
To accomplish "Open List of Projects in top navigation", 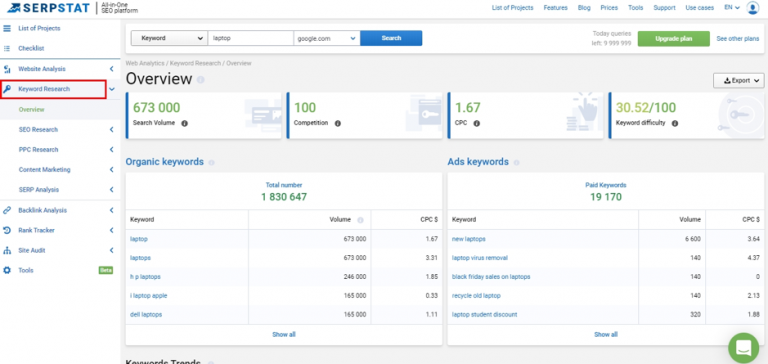I will coord(512,8).
